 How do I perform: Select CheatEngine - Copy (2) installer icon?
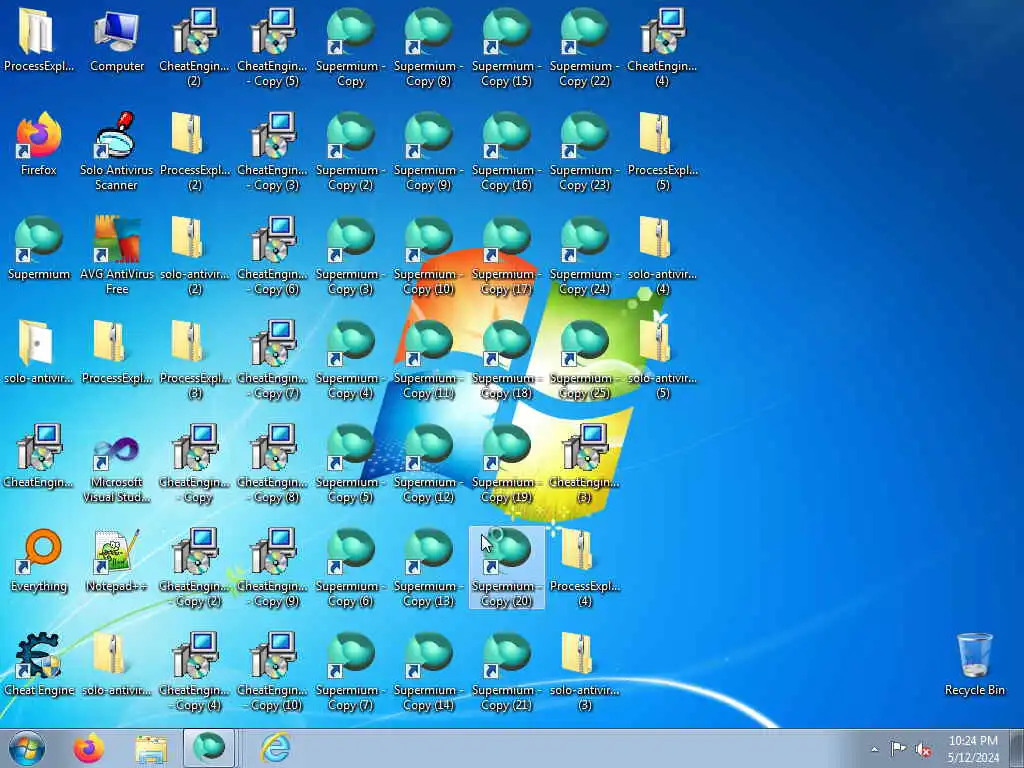click(195, 568)
